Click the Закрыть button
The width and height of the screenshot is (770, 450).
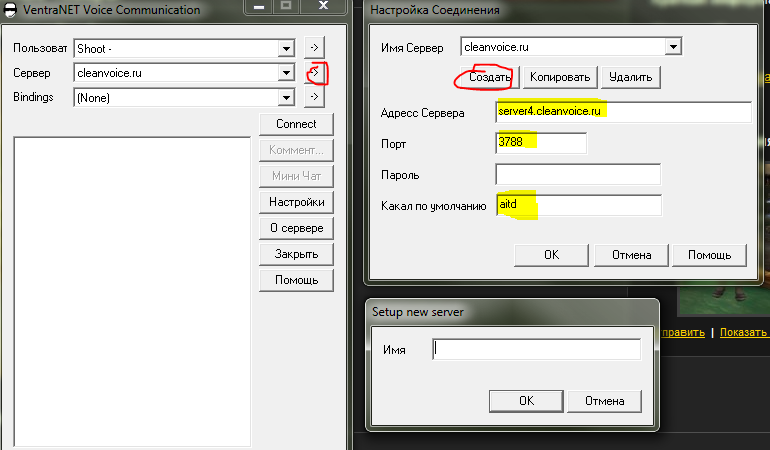pos(296,254)
